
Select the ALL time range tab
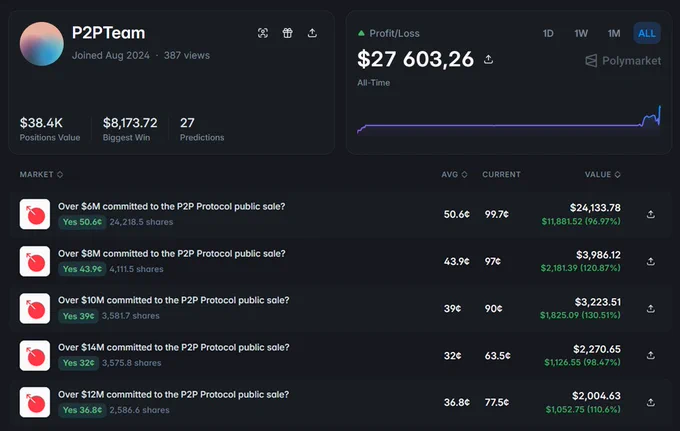click(x=647, y=33)
